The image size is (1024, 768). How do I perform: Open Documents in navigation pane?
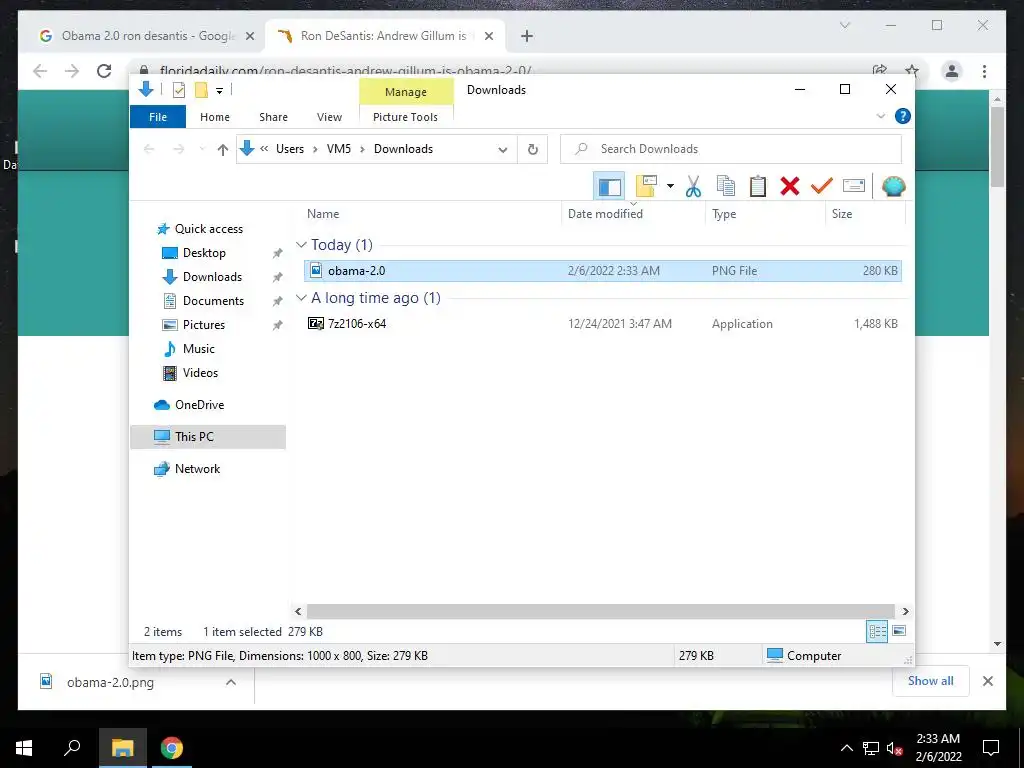click(214, 301)
